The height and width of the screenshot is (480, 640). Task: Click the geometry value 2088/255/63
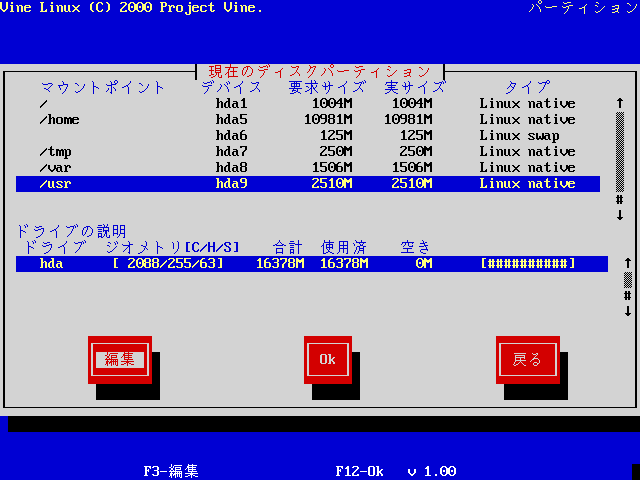168,264
